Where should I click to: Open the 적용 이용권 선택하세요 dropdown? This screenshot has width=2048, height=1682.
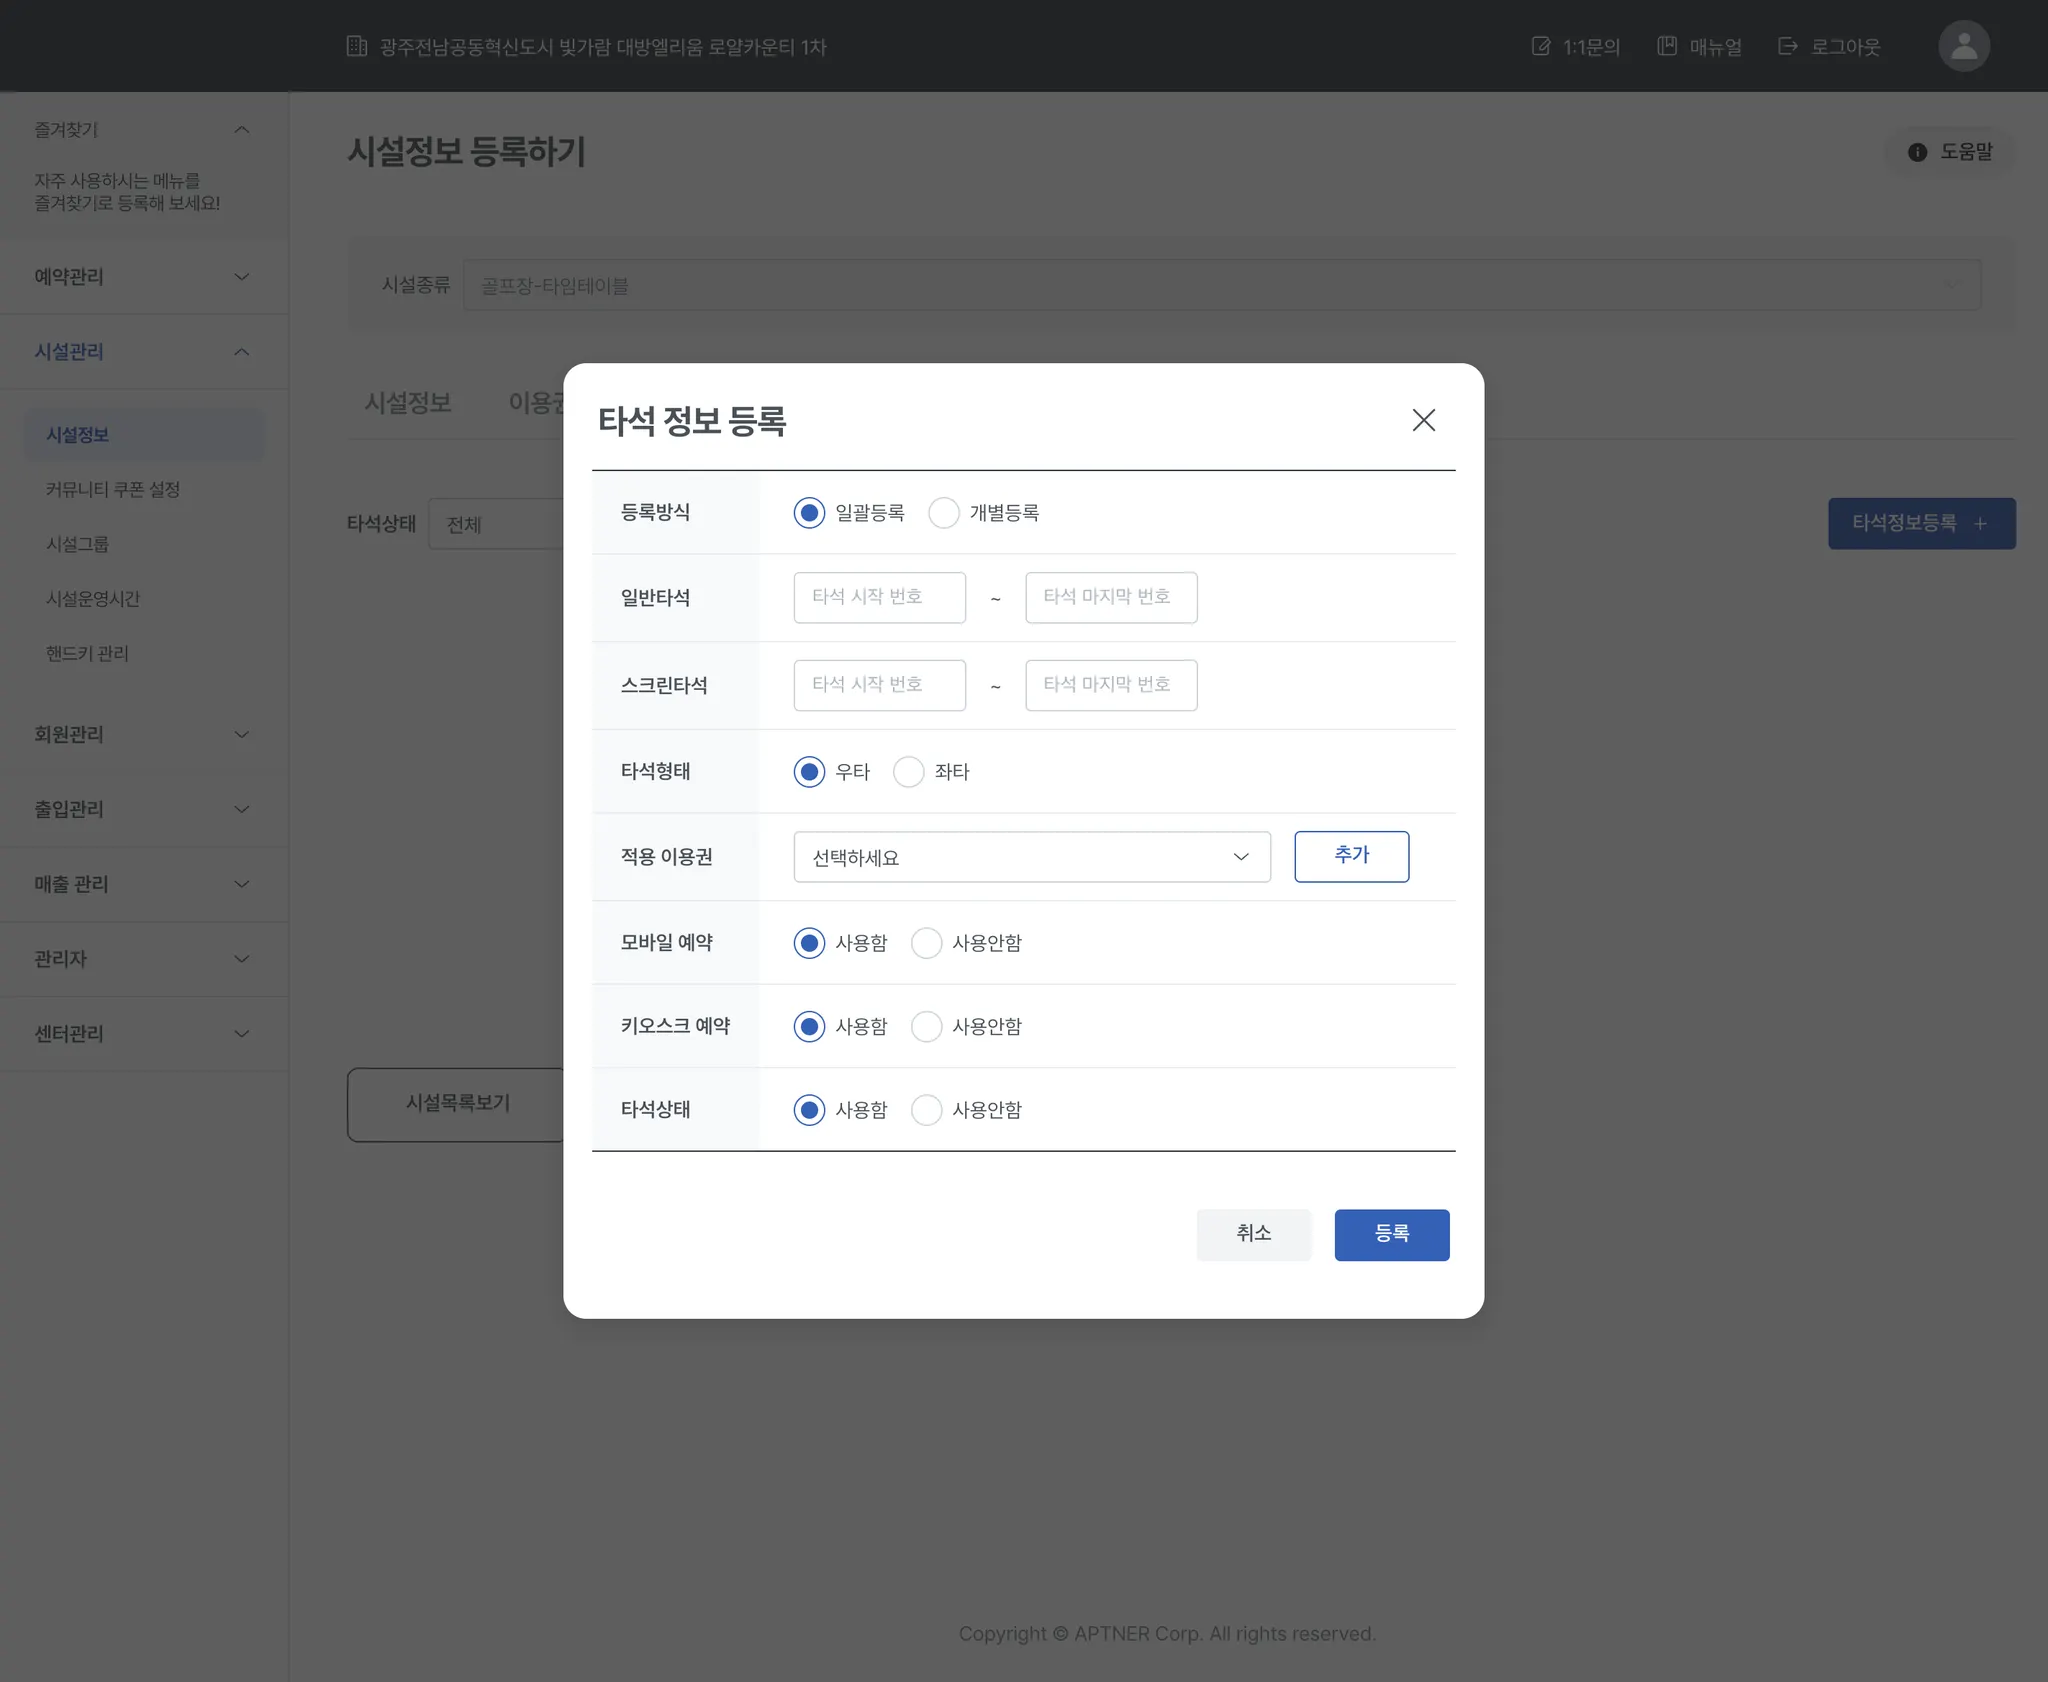coord(1031,857)
